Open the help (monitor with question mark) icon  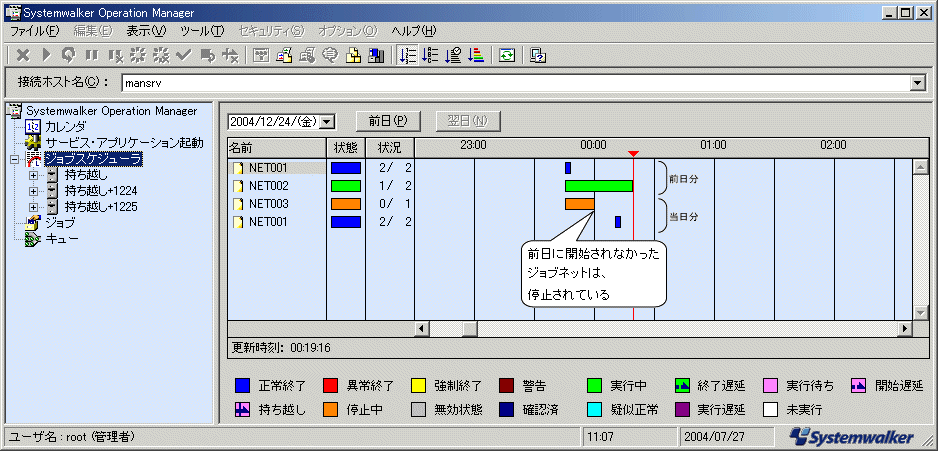click(538, 56)
